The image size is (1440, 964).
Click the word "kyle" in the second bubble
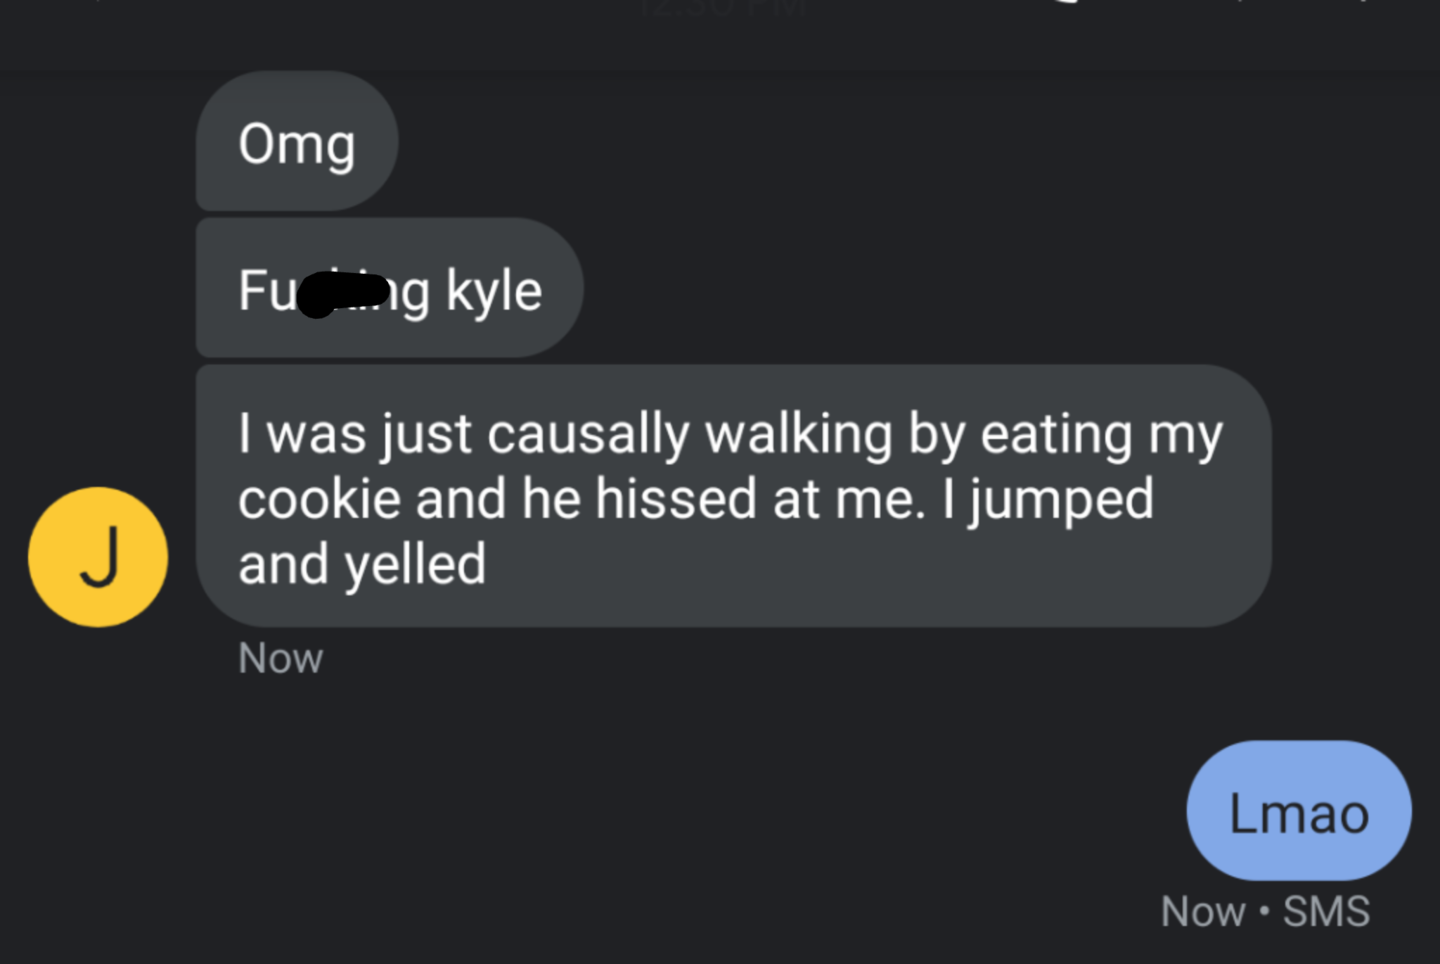coord(494,291)
